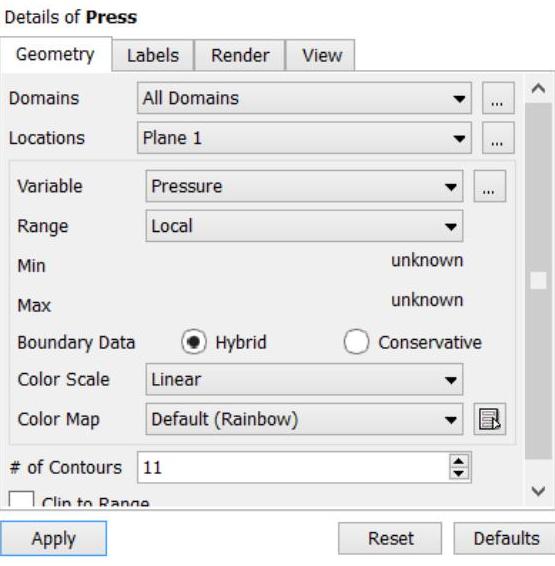Select the Conservative boundary data option
The height and width of the screenshot is (566, 555).
(x=356, y=342)
